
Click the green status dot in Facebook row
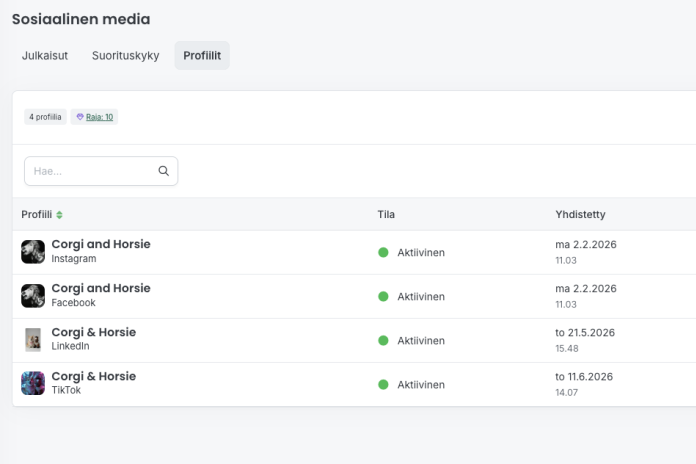(383, 296)
